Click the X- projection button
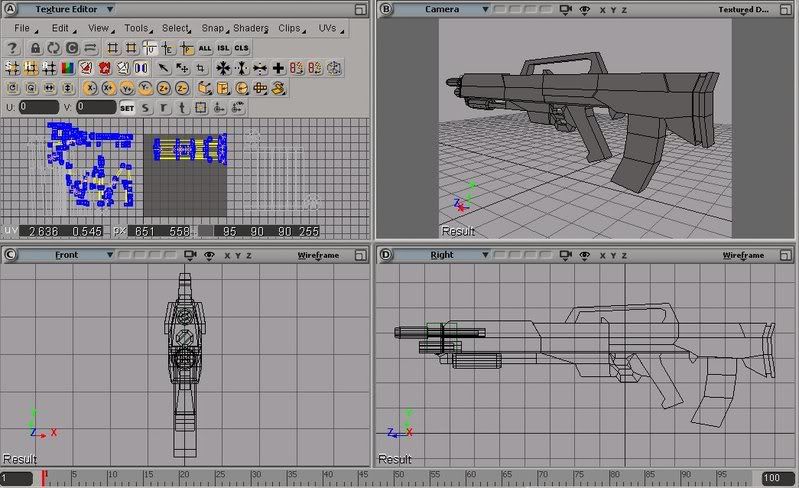Viewport: 799px width, 488px height. 90,88
